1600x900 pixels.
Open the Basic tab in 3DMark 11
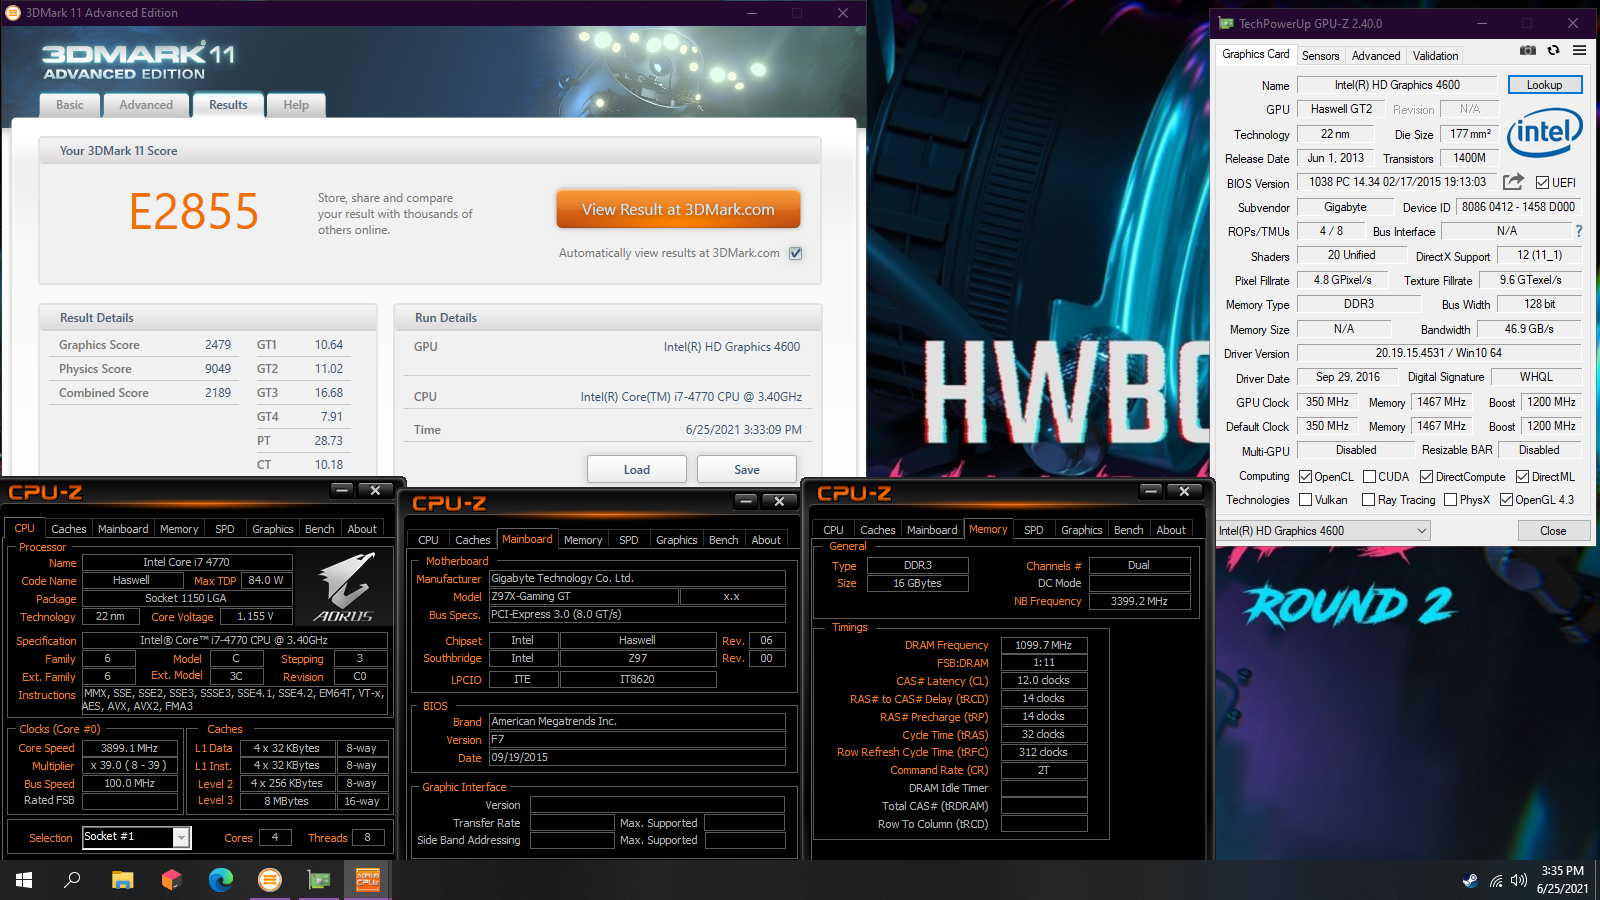coord(70,105)
